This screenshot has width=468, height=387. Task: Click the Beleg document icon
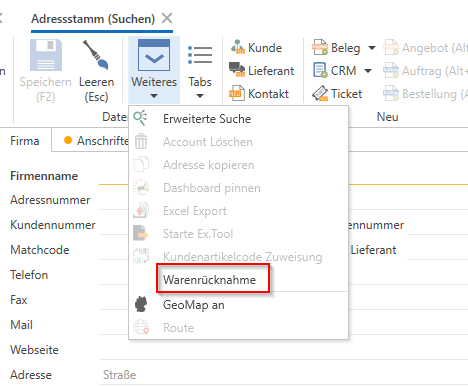(320, 48)
